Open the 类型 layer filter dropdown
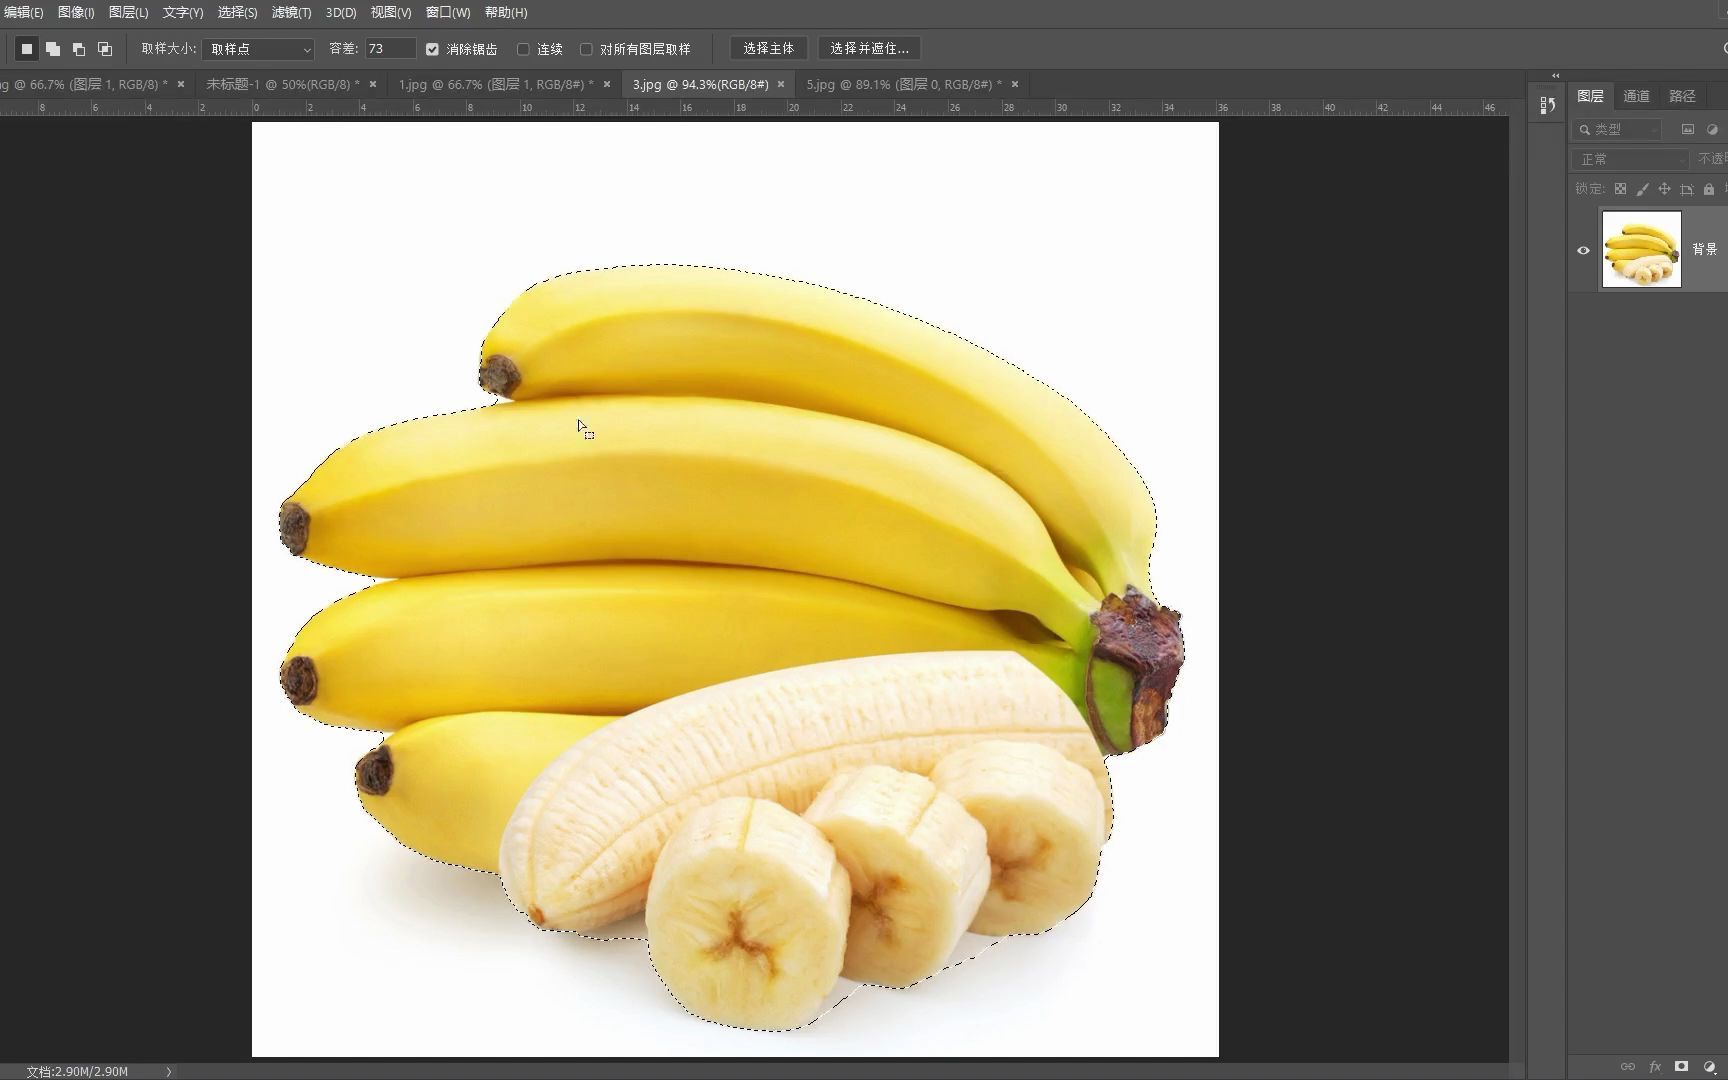The width and height of the screenshot is (1728, 1080). tap(1617, 129)
